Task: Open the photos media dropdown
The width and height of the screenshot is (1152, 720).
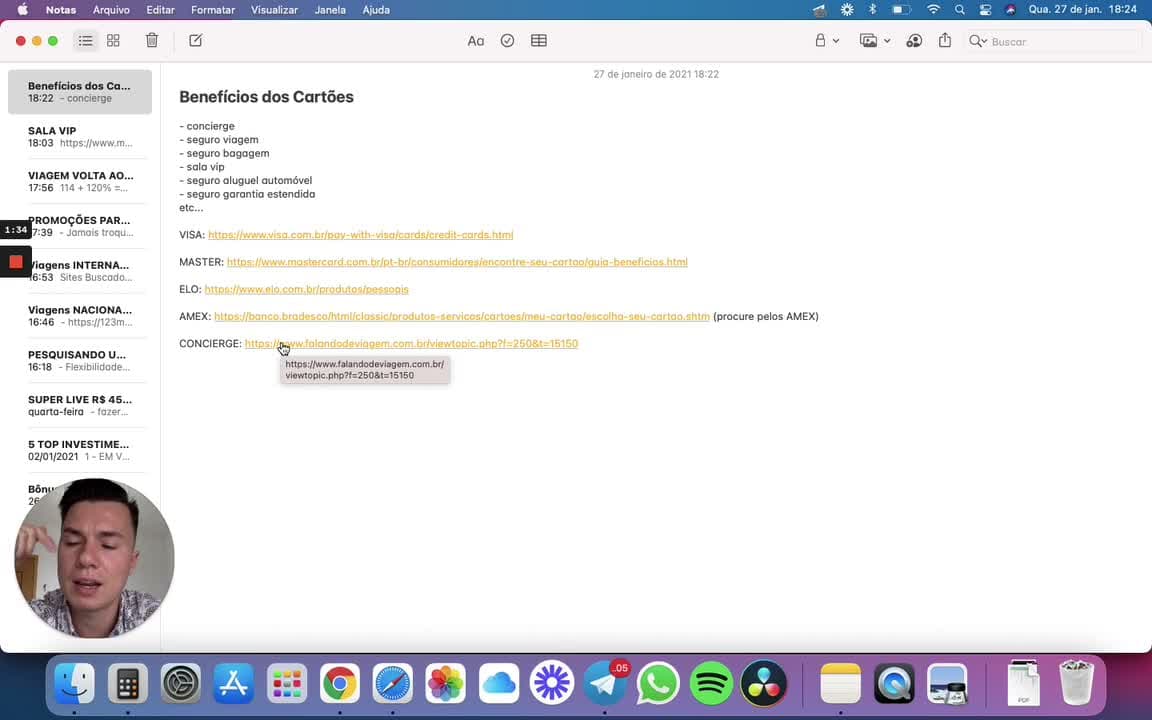Action: (875, 41)
